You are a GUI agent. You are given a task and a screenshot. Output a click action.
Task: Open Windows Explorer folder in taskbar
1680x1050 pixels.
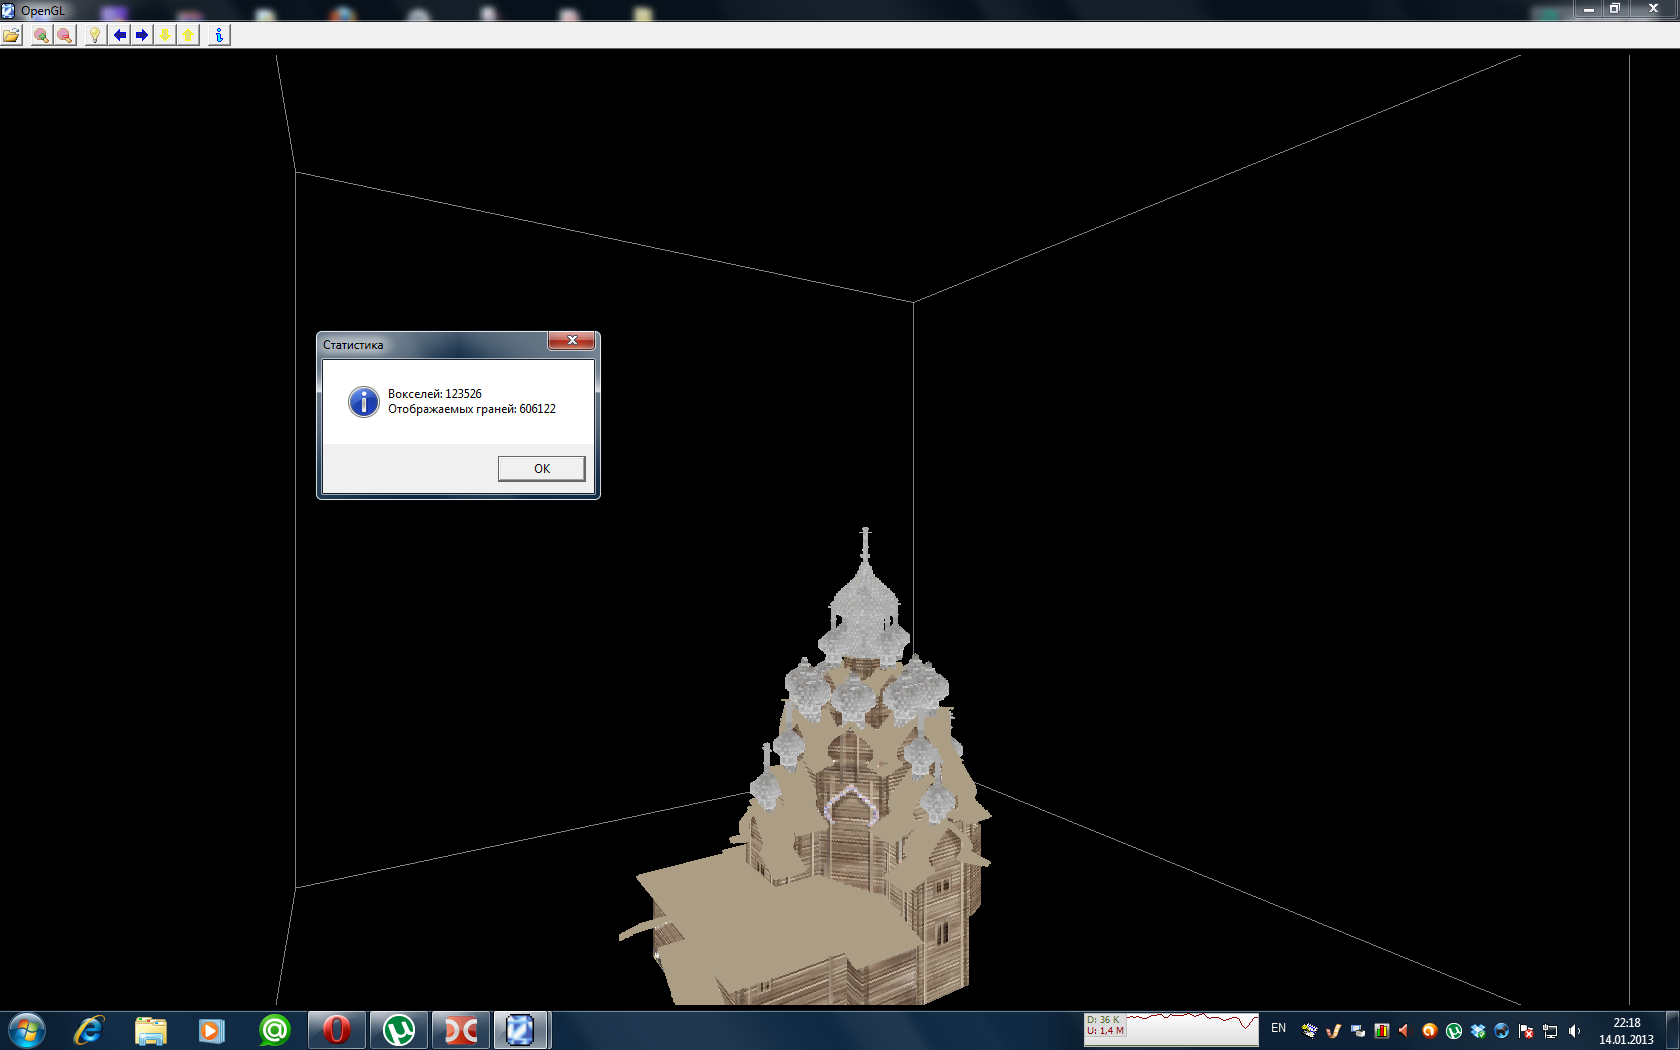[150, 1030]
